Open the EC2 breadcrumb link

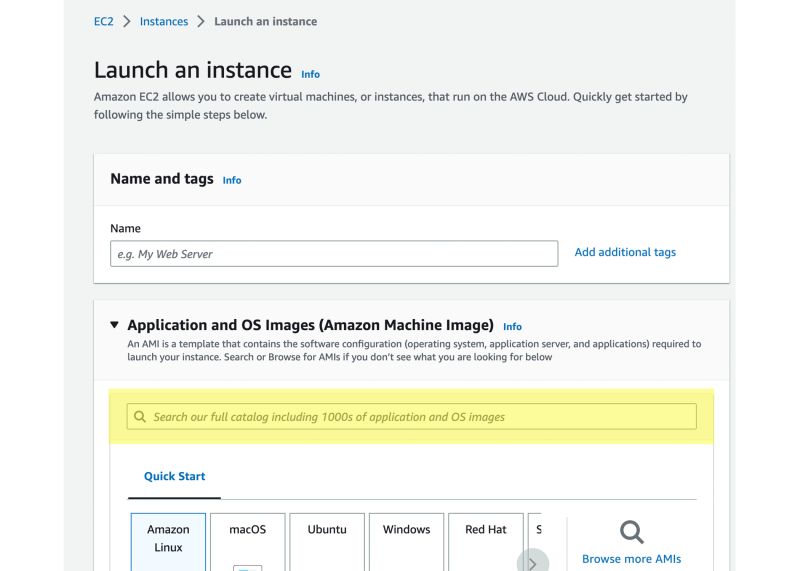tap(103, 21)
